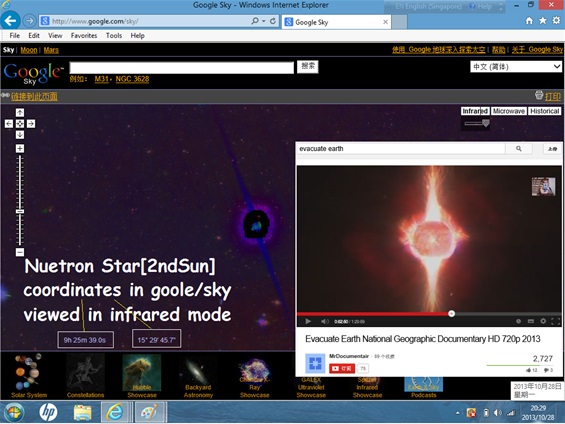Viewport: 565px width, 424px height.
Task: Refresh the page in address bar
Action: (x=273, y=21)
